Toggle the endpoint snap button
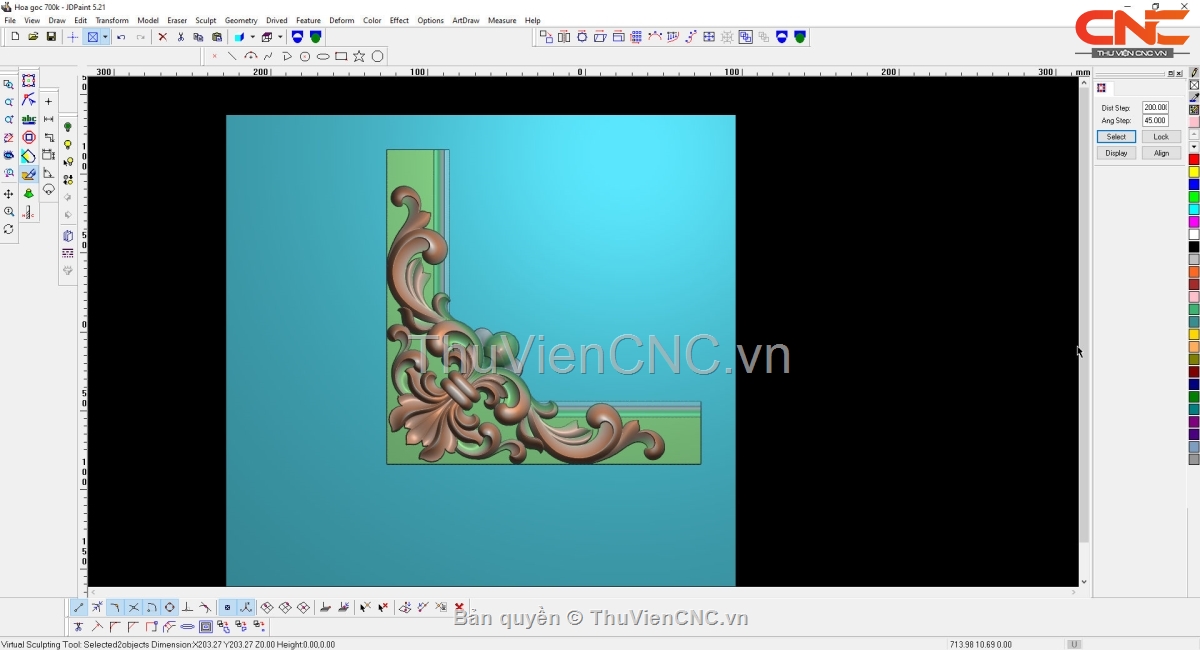Screen dimensions: 1200x650 (x=79, y=607)
